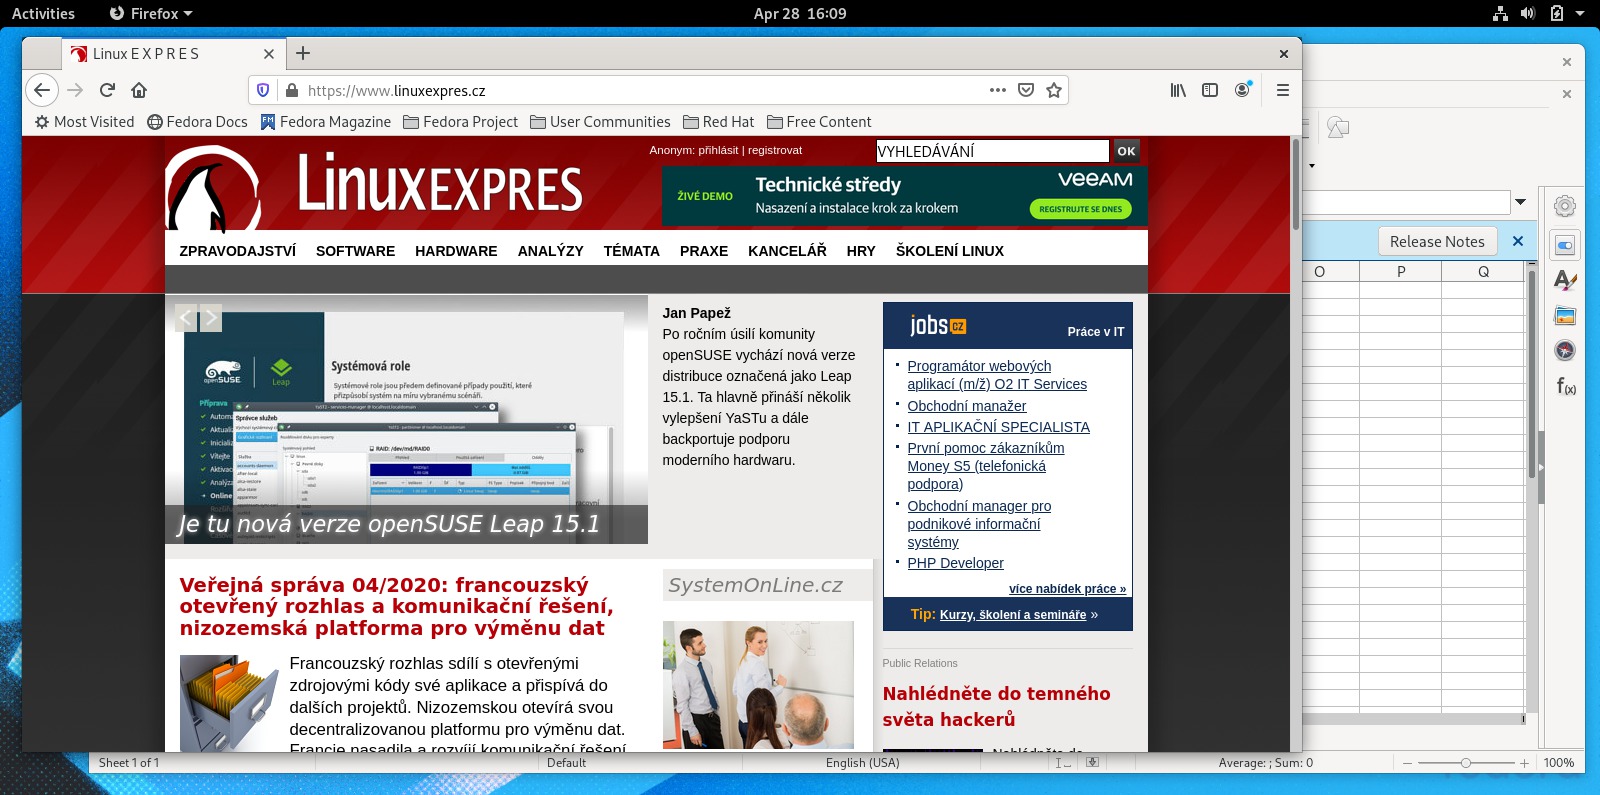Select column P header in Calc
This screenshot has width=1600, height=795.
(1400, 271)
